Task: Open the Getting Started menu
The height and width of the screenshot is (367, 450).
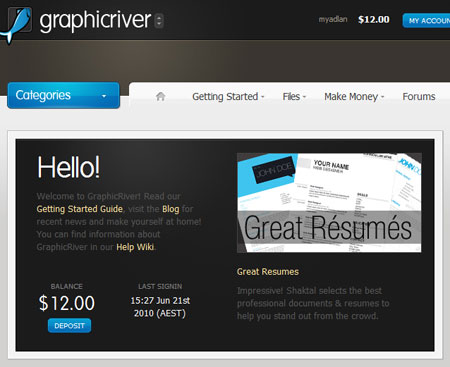Action: [228, 97]
